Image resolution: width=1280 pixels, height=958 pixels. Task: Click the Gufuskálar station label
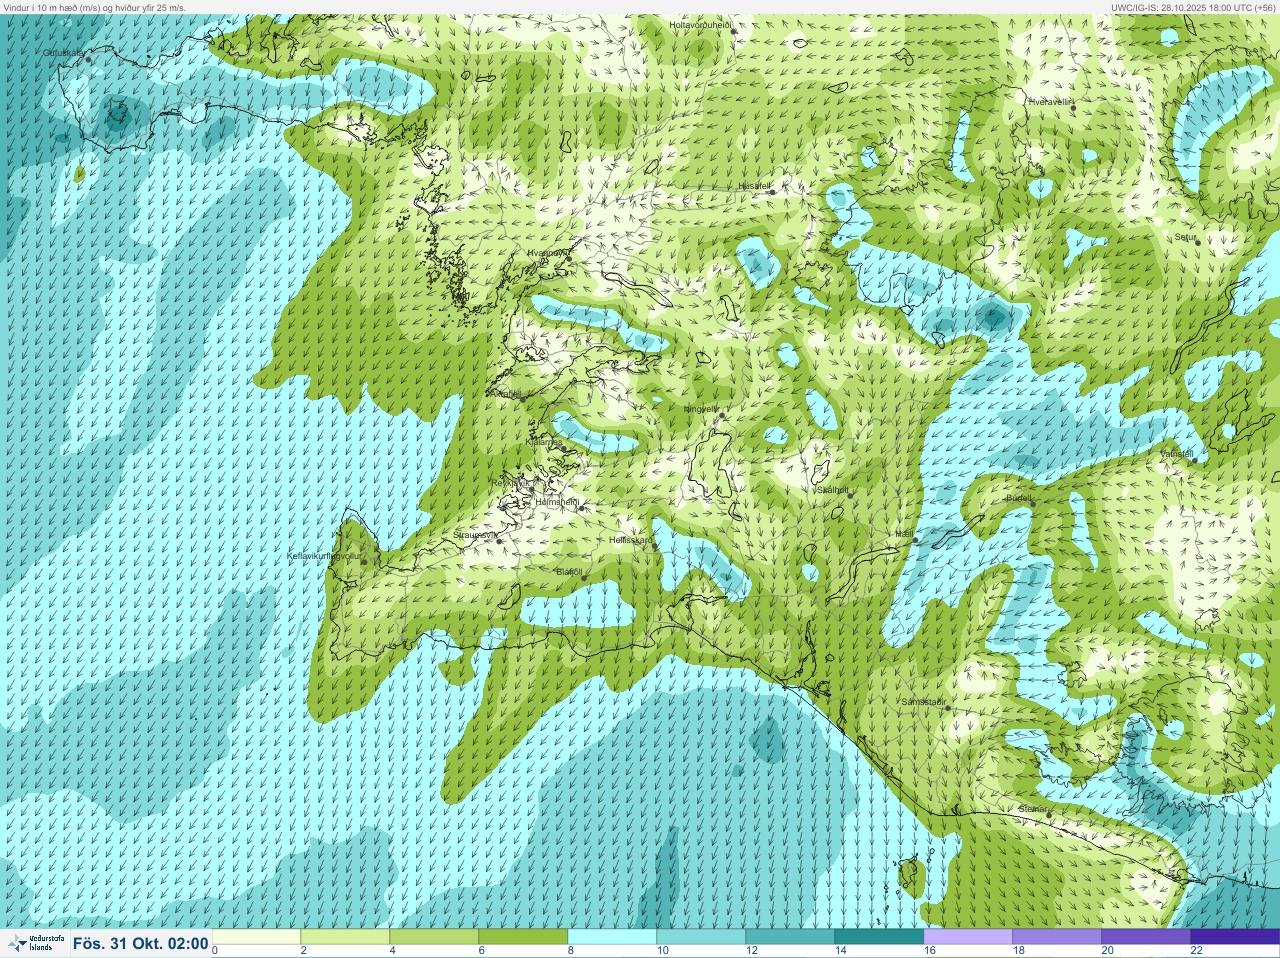pyautogui.click(x=64, y=53)
